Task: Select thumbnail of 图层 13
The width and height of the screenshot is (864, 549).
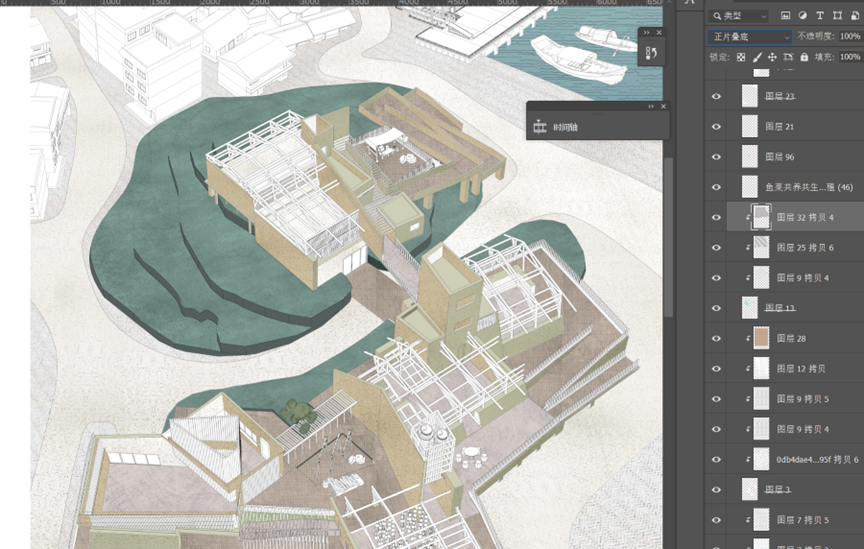Action: pos(750,308)
